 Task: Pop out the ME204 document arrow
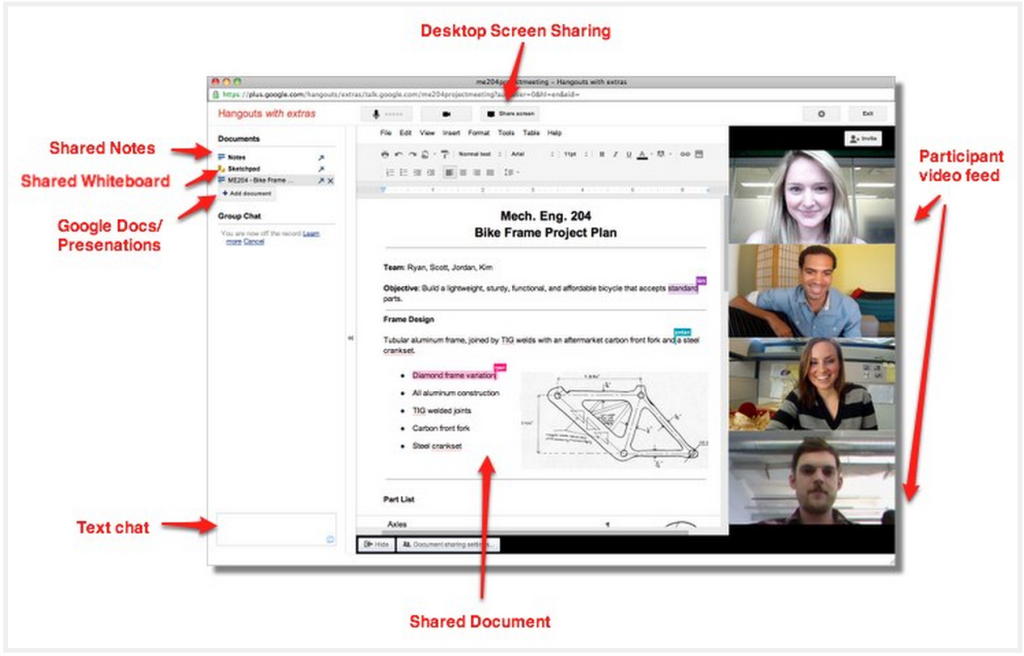(x=321, y=180)
